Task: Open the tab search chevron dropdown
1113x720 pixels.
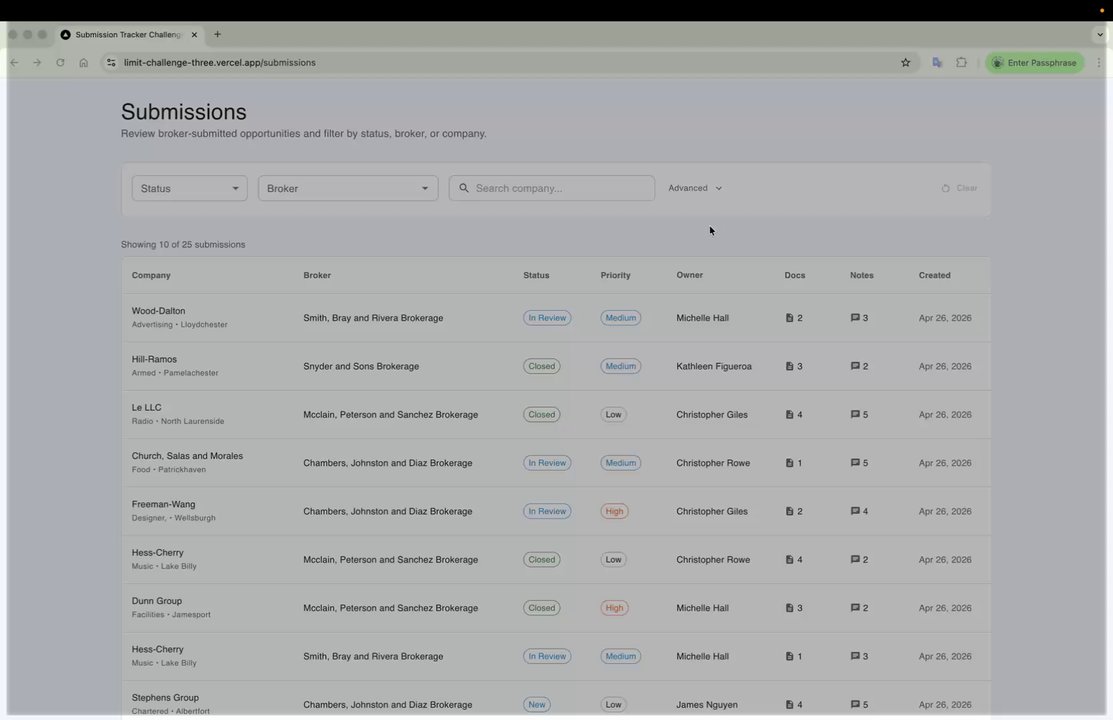Action: [1099, 35]
